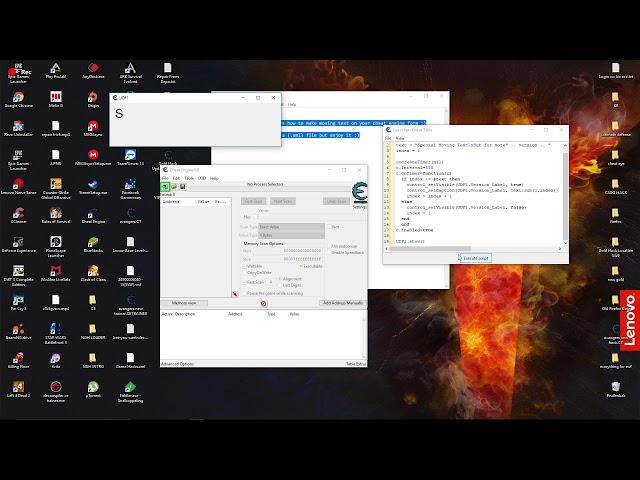The image size is (640, 480).
Task: Click the Address column header in the results list
Action: coord(171,202)
